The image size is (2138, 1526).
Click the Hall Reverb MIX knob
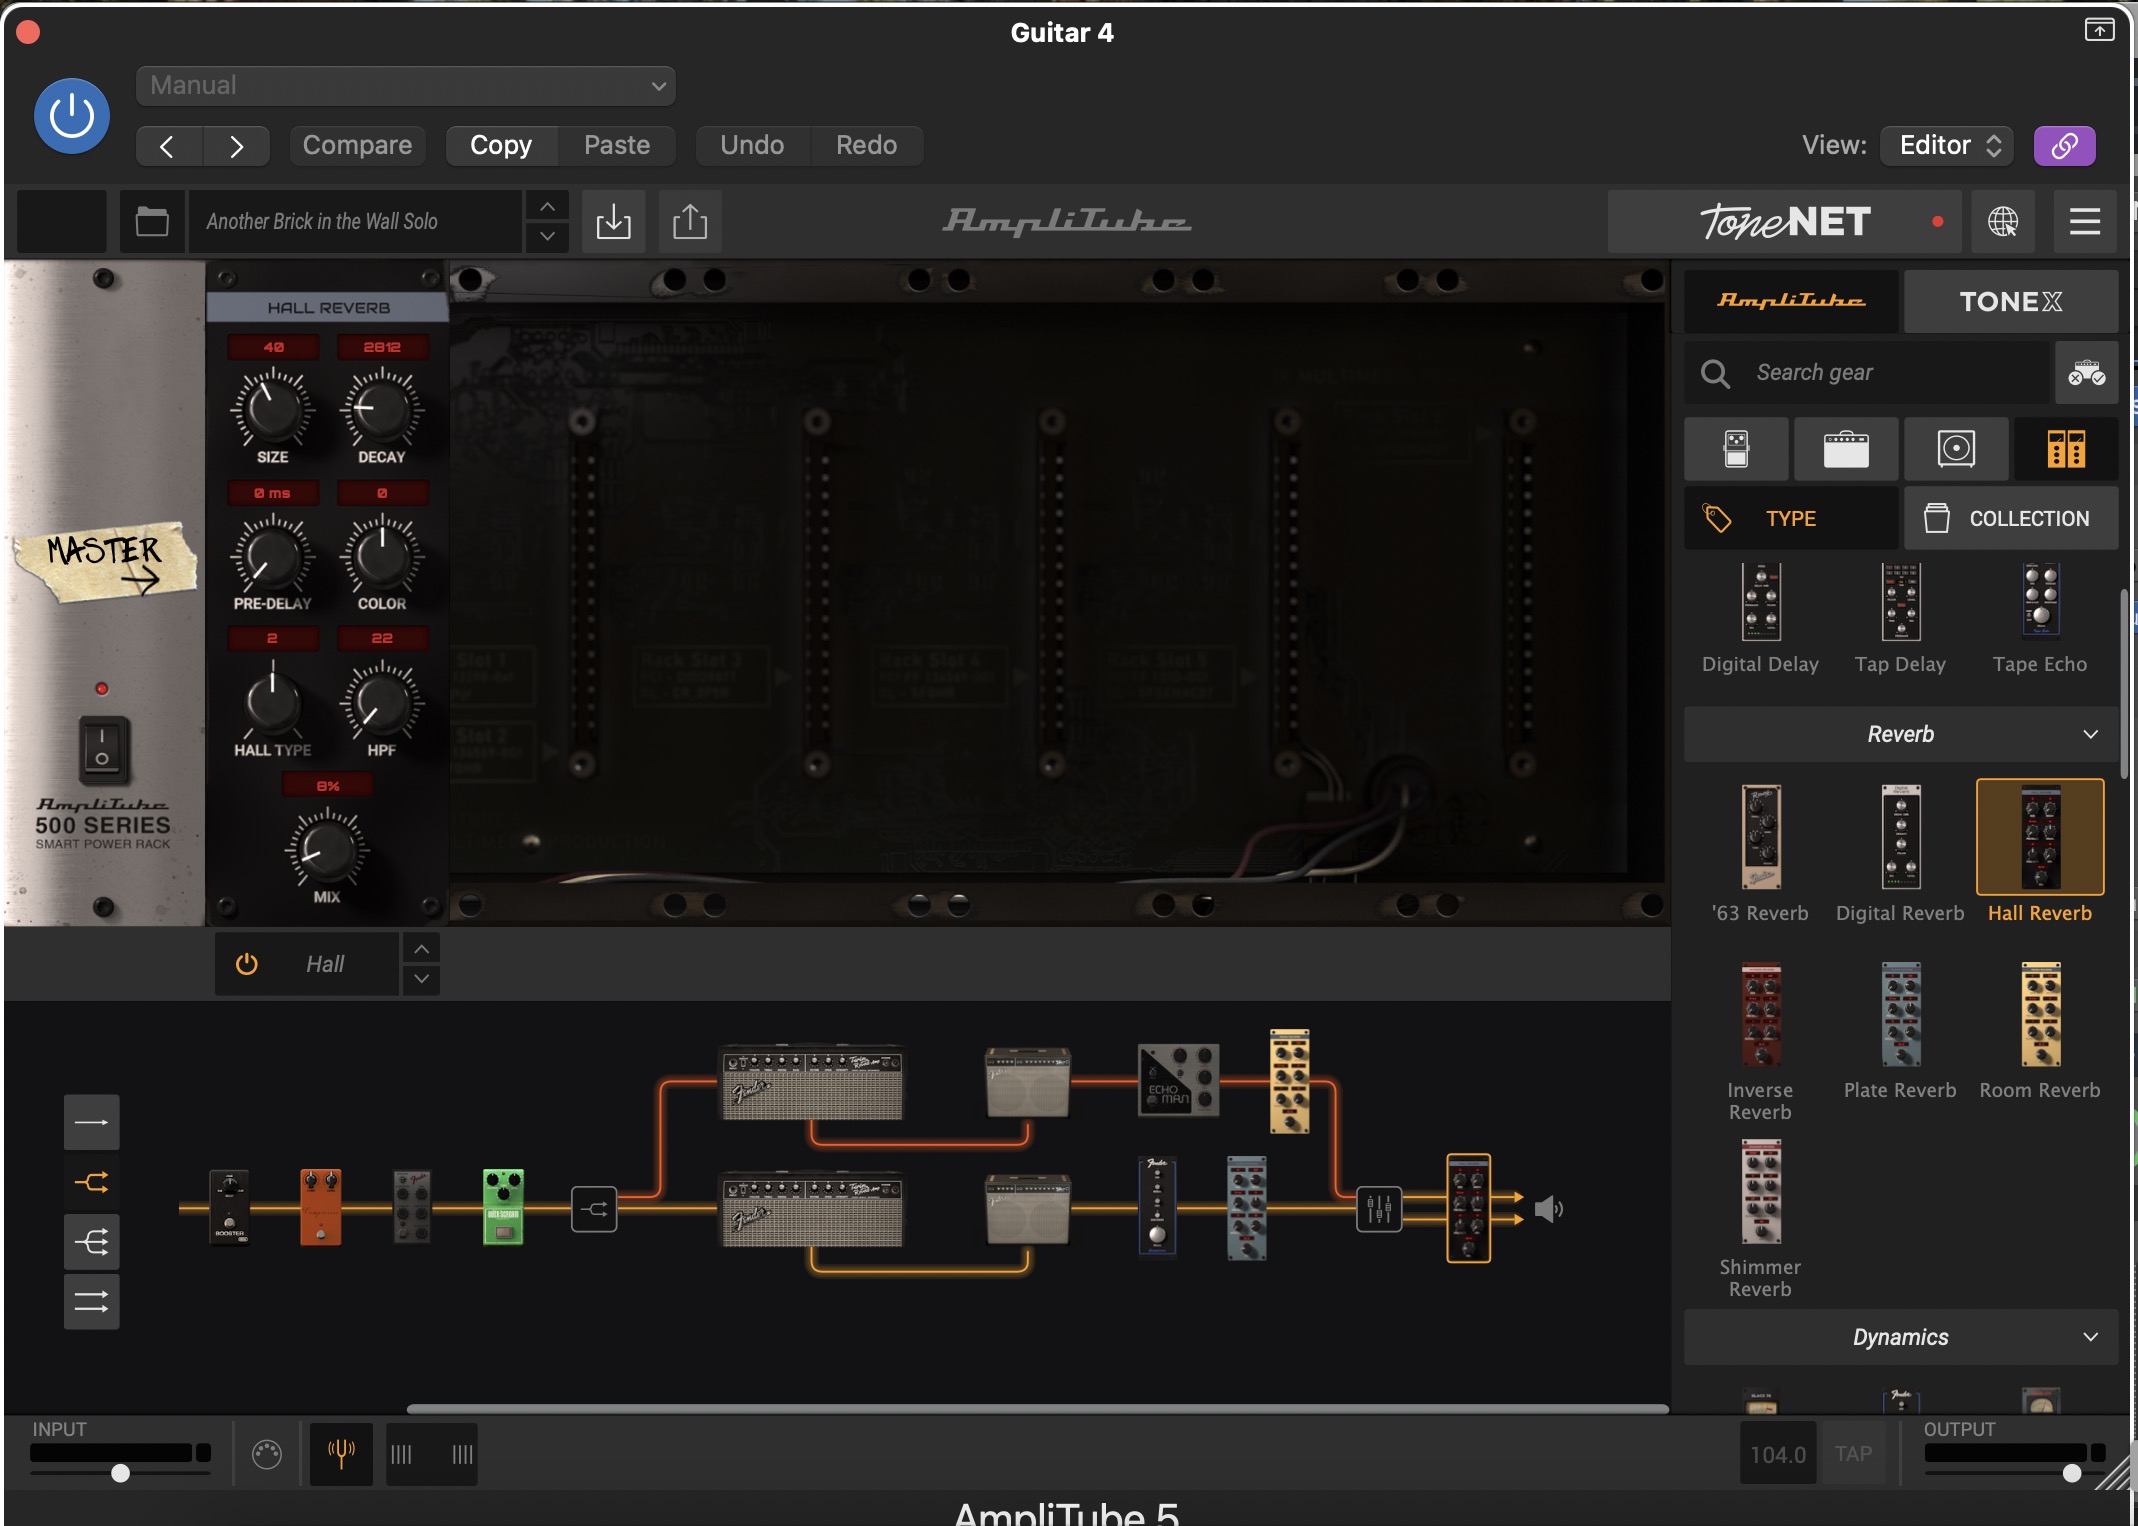(x=327, y=850)
